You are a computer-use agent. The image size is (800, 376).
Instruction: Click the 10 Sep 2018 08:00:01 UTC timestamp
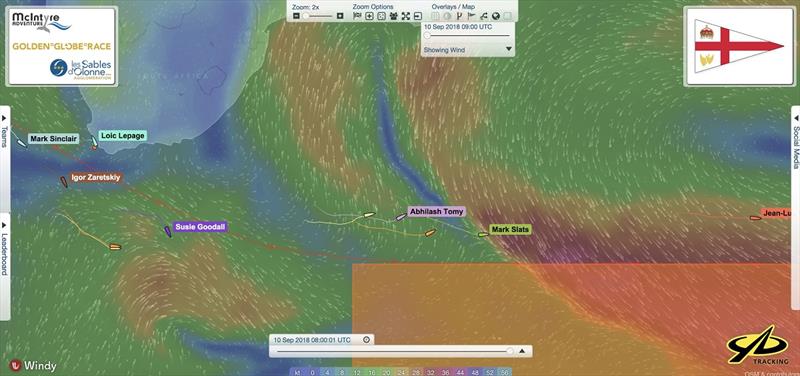[312, 340]
